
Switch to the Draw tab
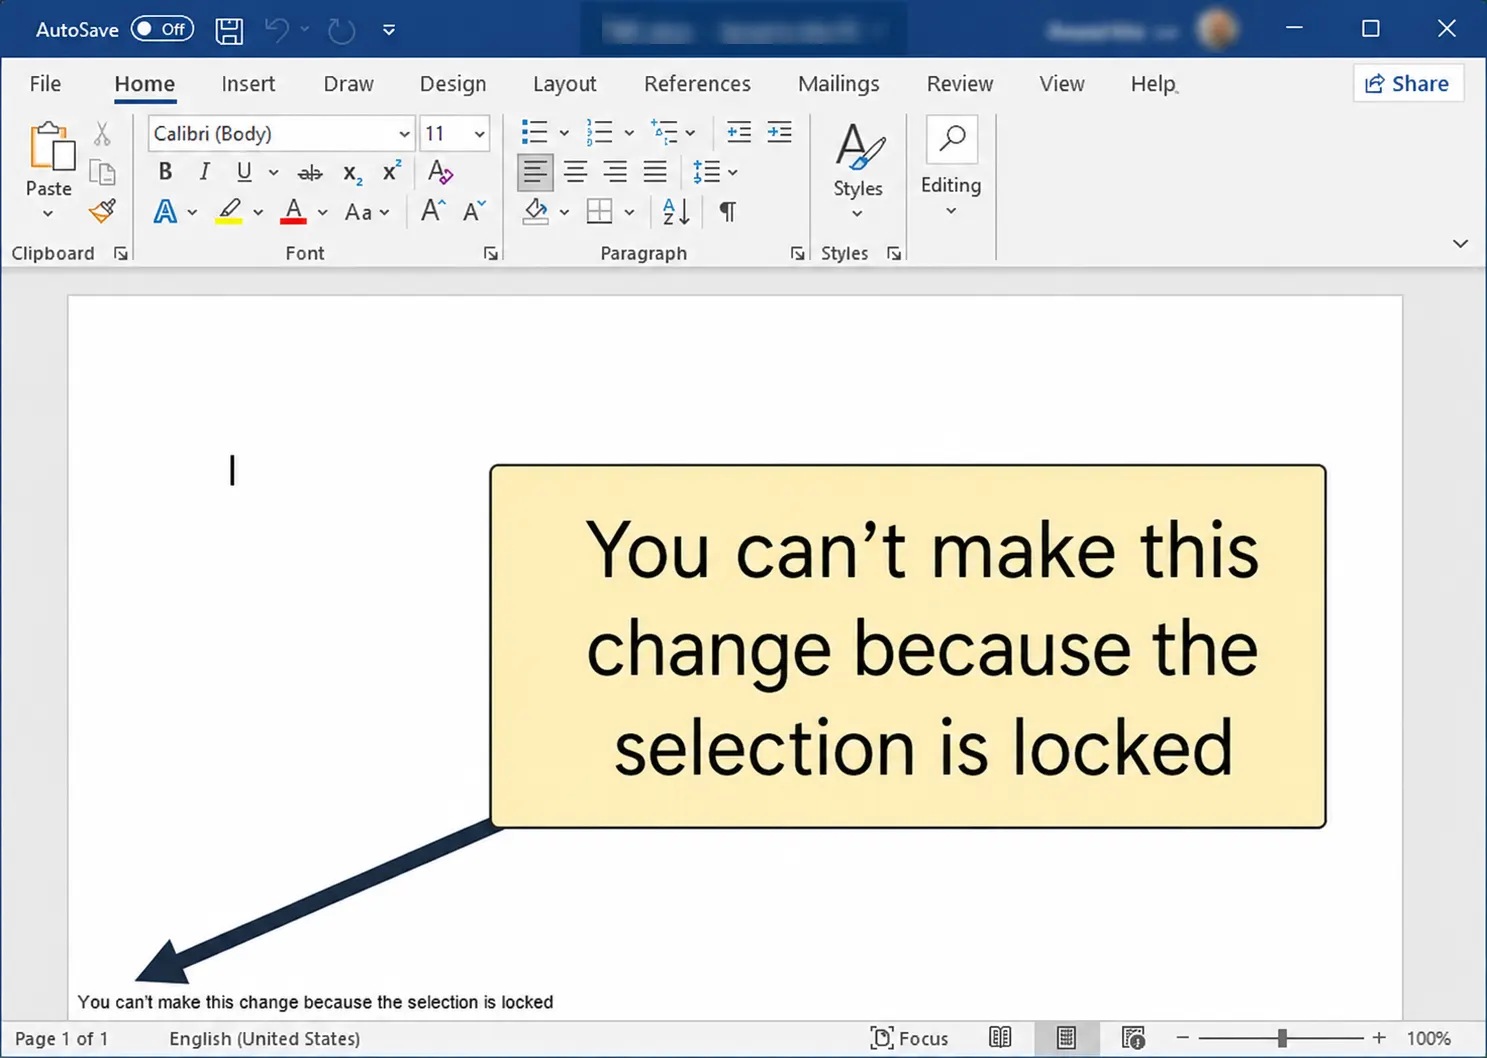348,84
